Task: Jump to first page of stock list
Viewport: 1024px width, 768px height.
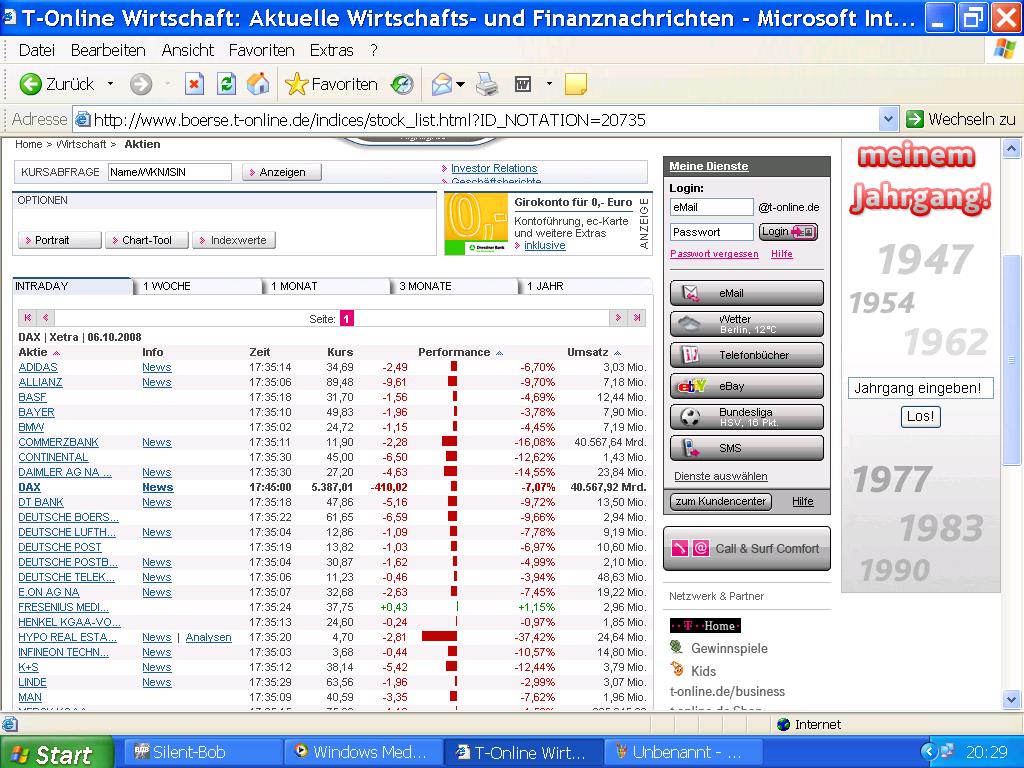Action: (27, 318)
